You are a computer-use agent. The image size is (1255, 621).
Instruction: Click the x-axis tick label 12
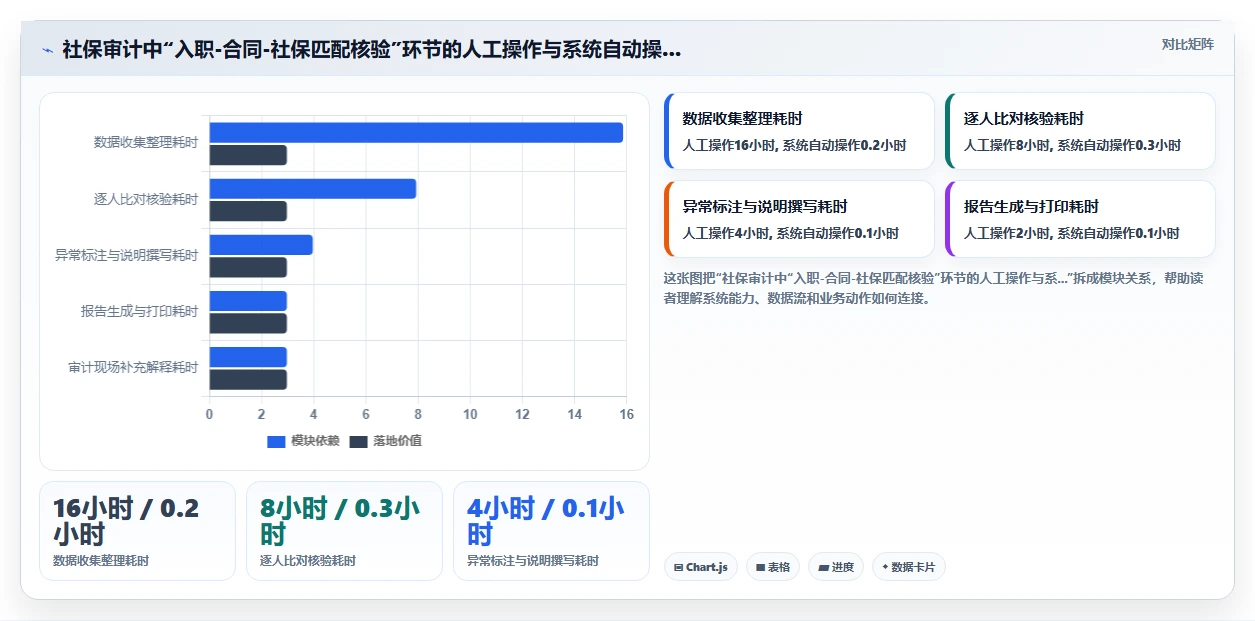pos(522,414)
